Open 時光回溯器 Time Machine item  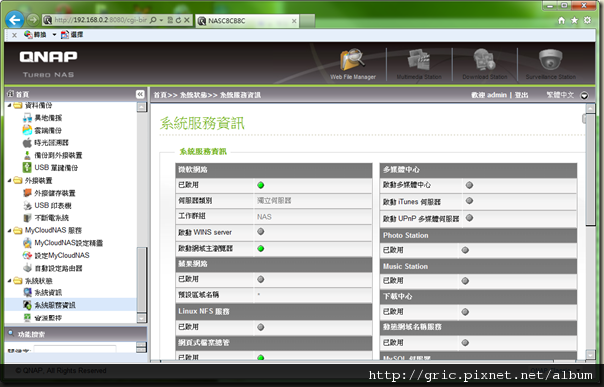[45, 143]
